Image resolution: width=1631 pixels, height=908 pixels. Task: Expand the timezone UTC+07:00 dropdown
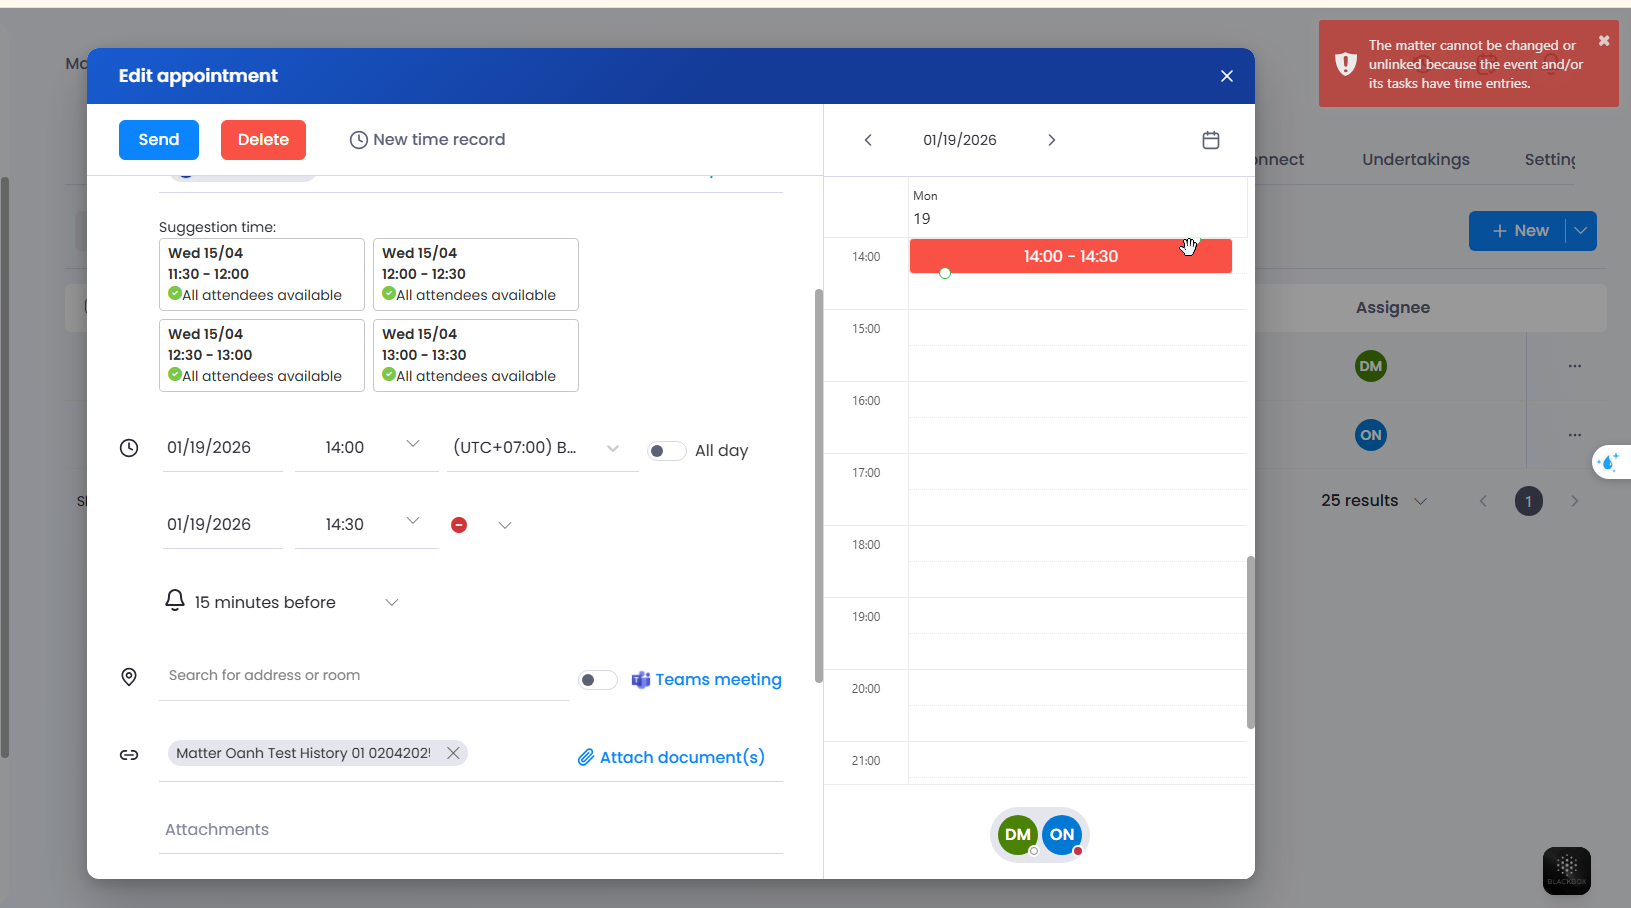[612, 448]
